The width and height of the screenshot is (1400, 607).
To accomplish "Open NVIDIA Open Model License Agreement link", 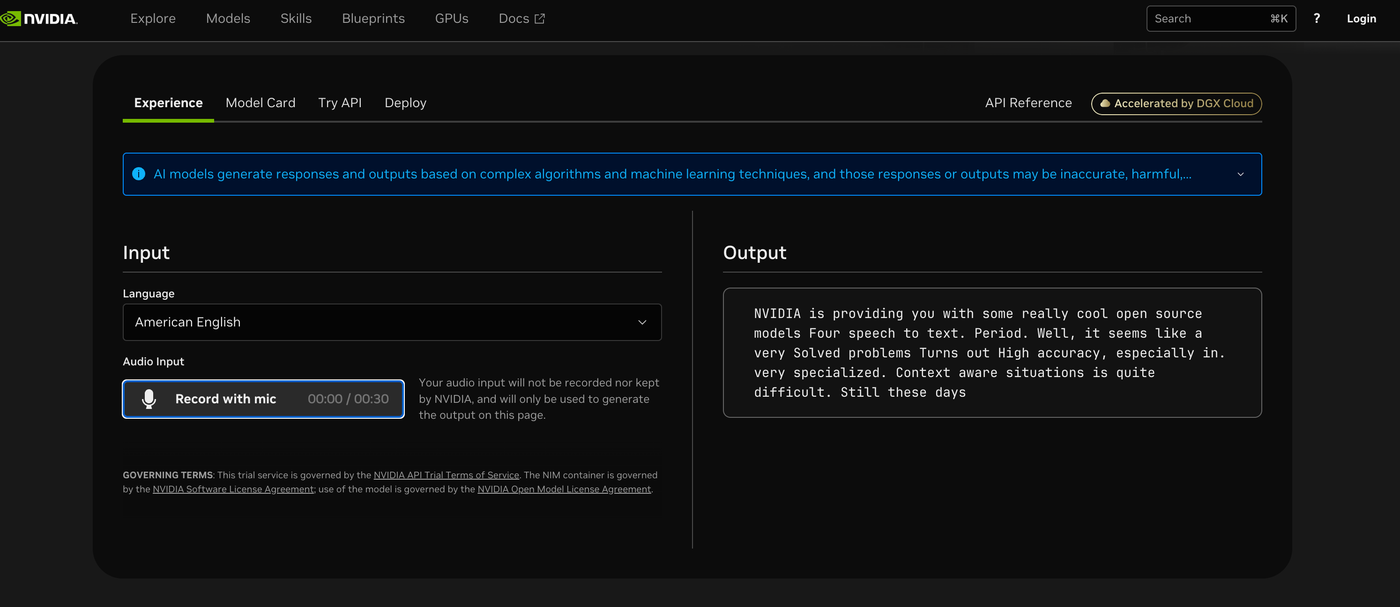I will [564, 489].
